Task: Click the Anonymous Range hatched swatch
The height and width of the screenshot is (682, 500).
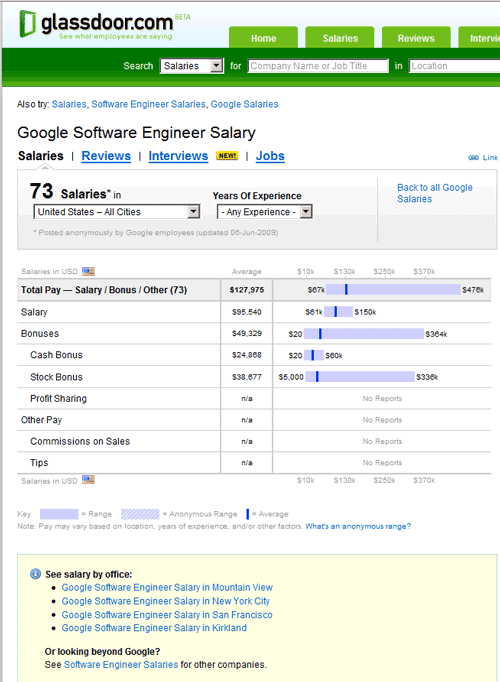Action: coord(140,514)
